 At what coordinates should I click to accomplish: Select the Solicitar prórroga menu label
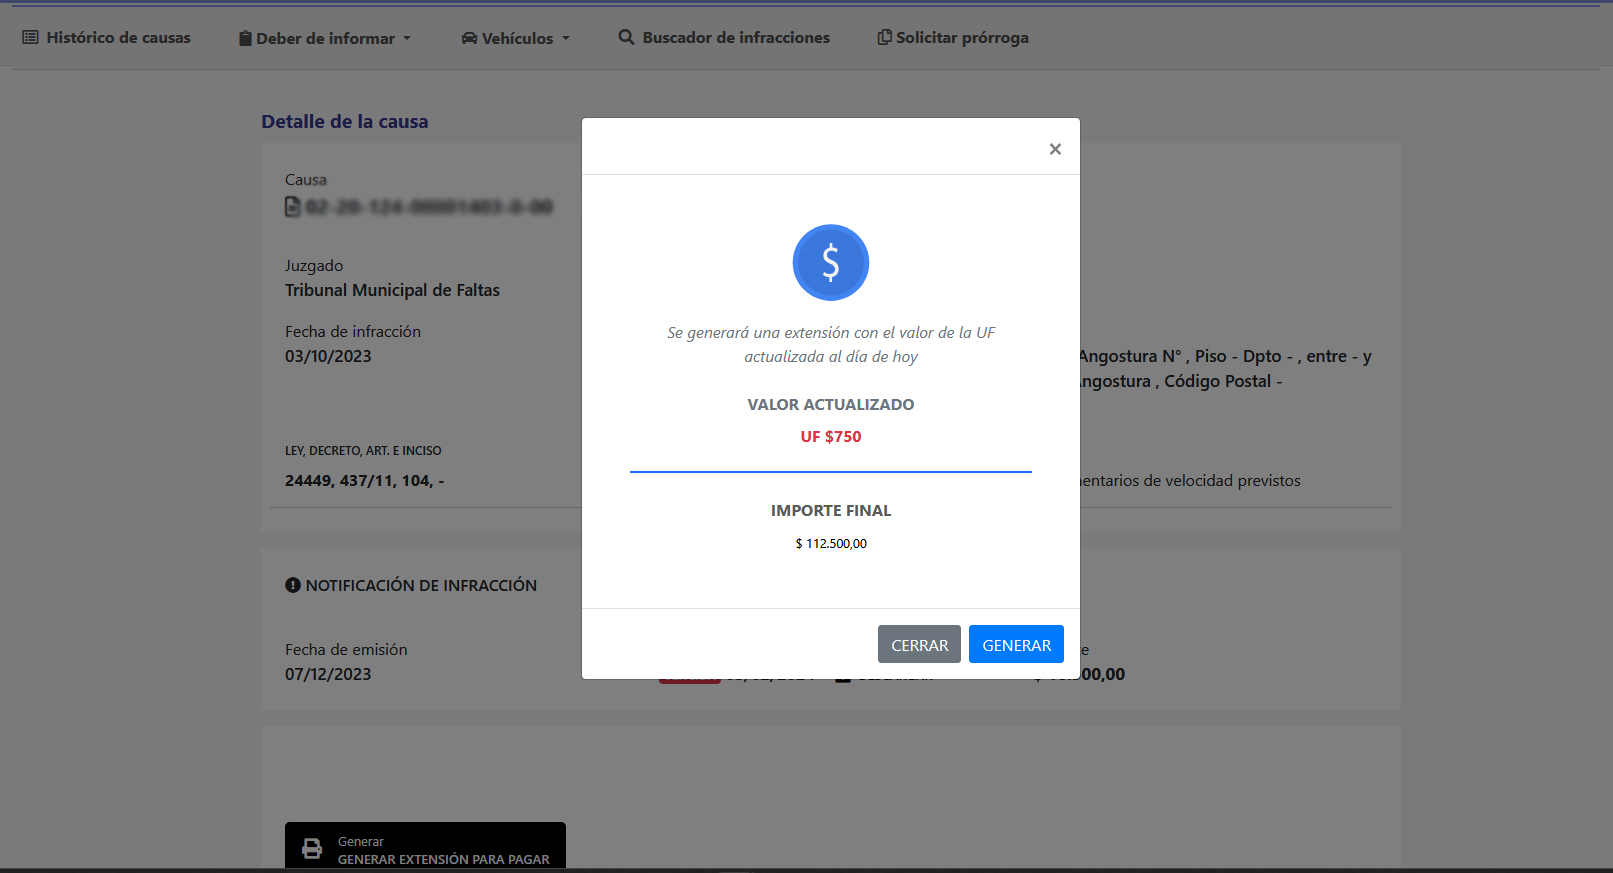point(962,38)
